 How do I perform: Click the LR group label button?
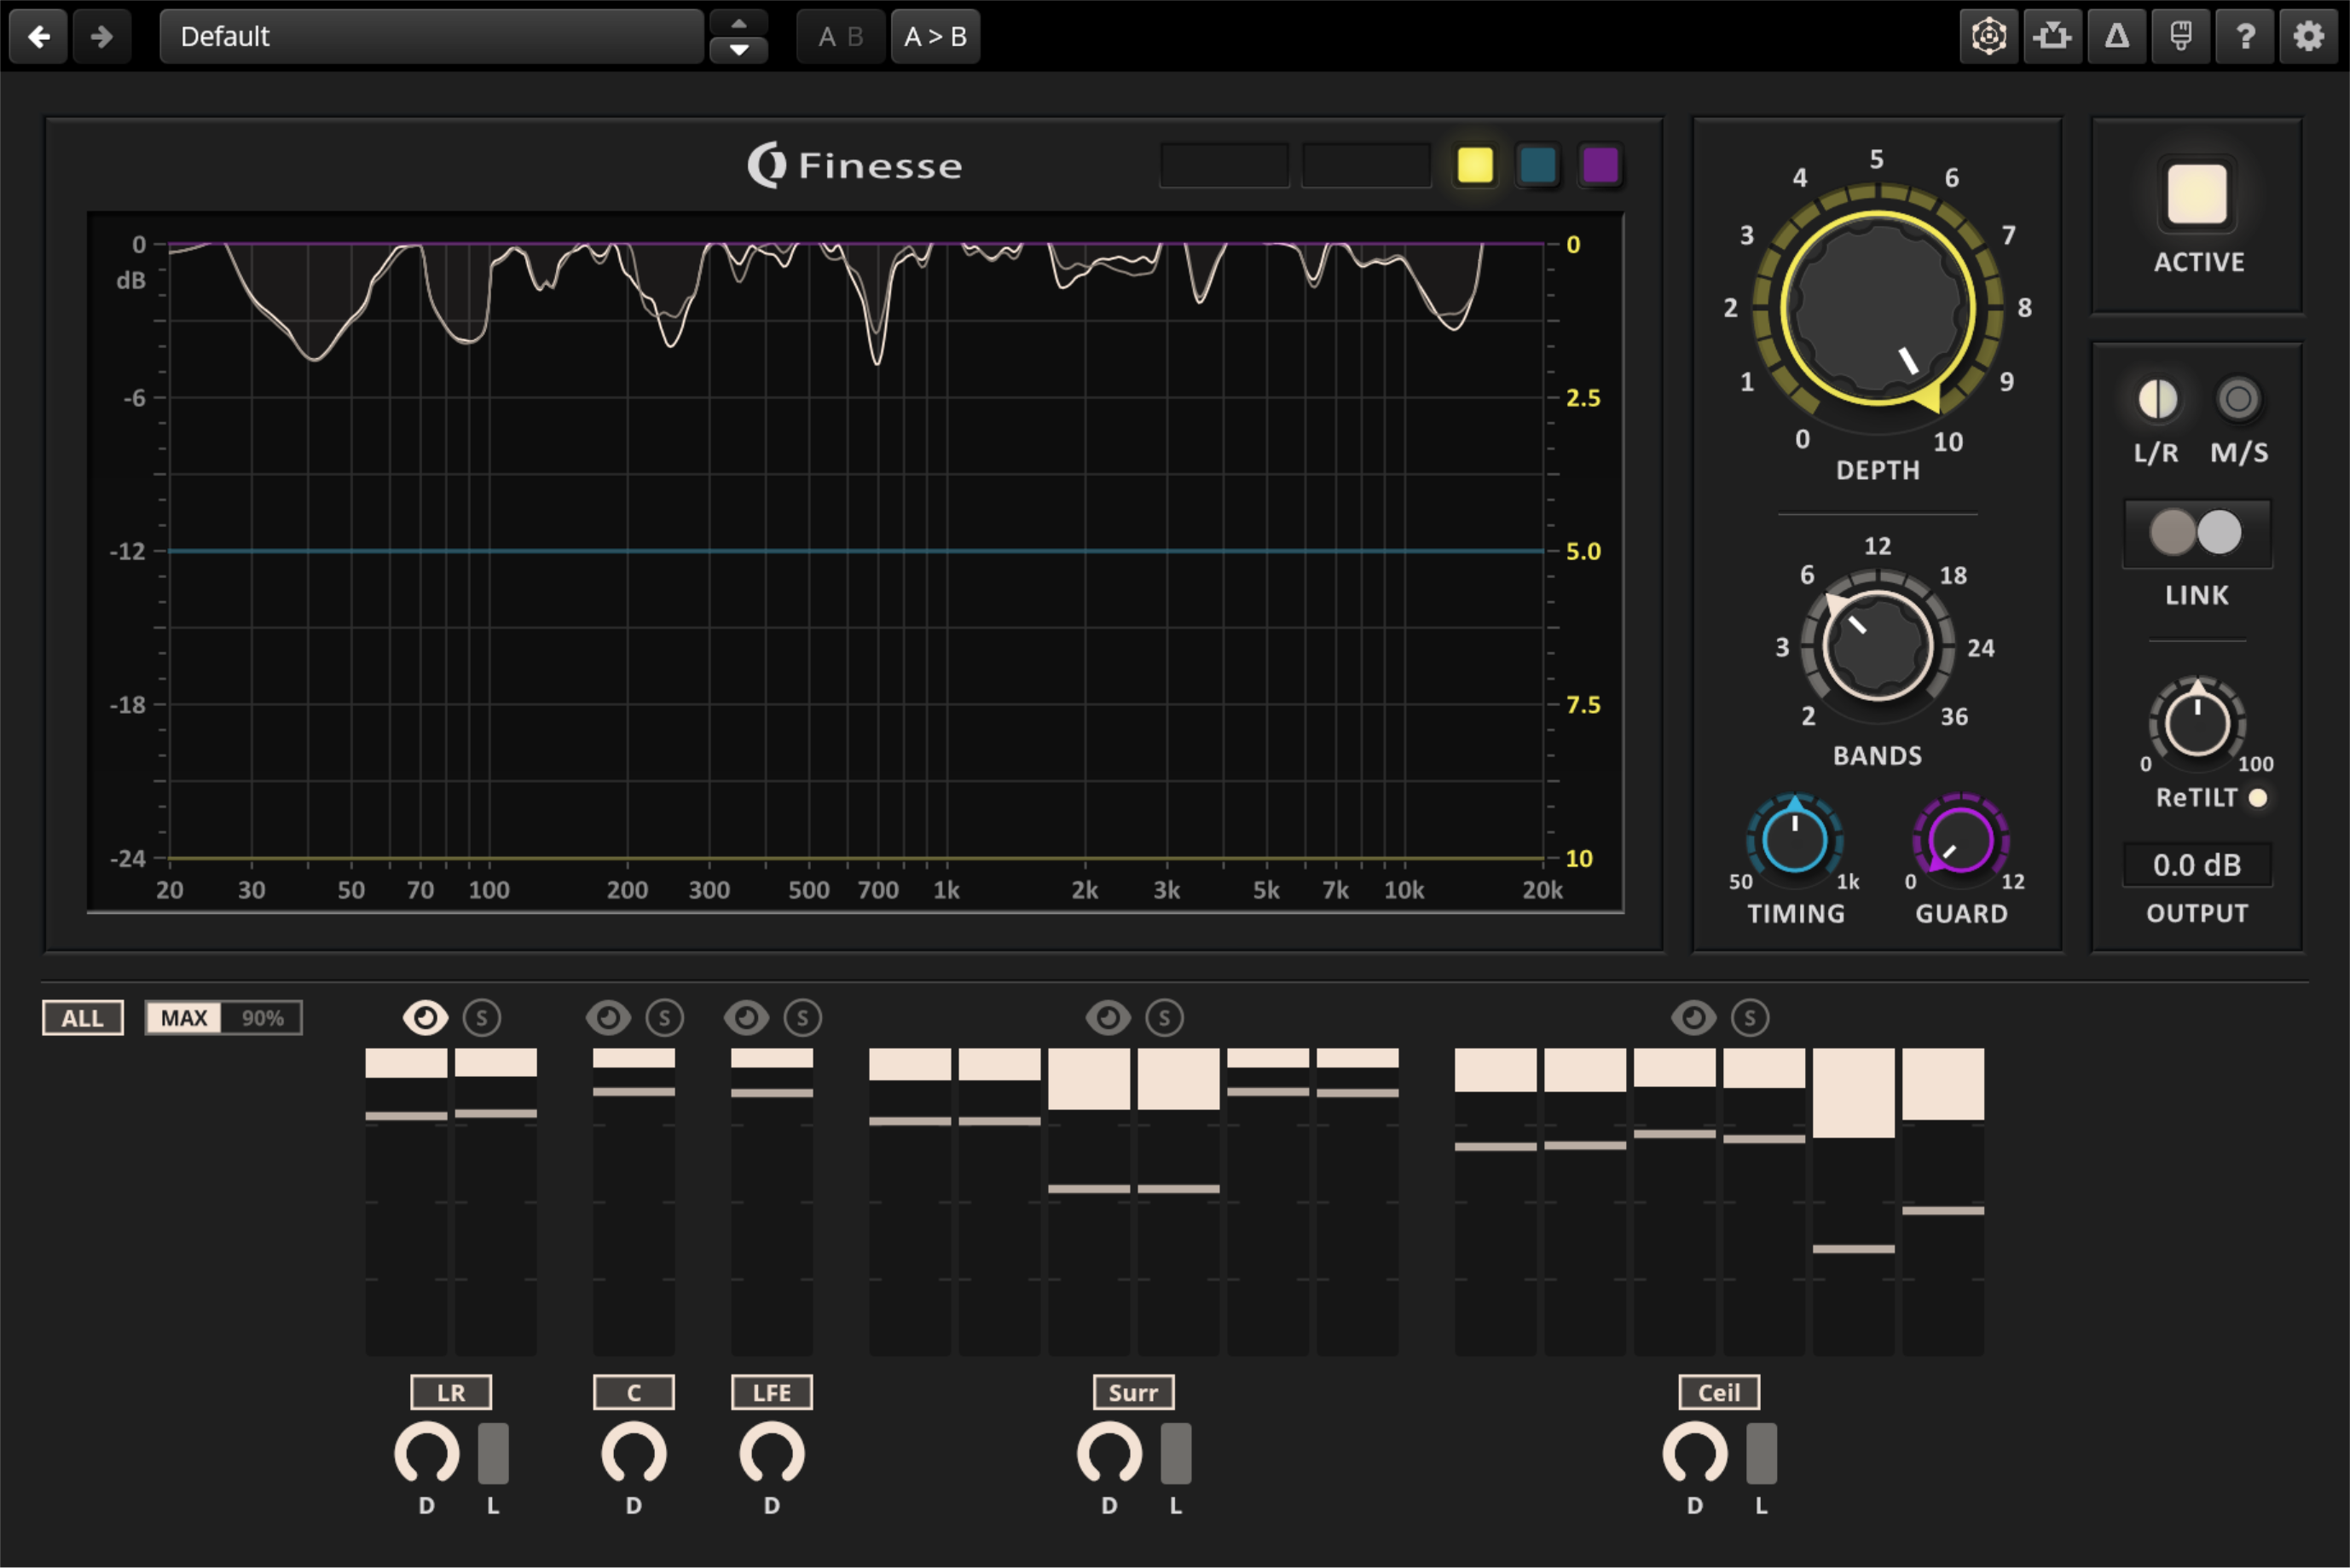(x=451, y=1392)
